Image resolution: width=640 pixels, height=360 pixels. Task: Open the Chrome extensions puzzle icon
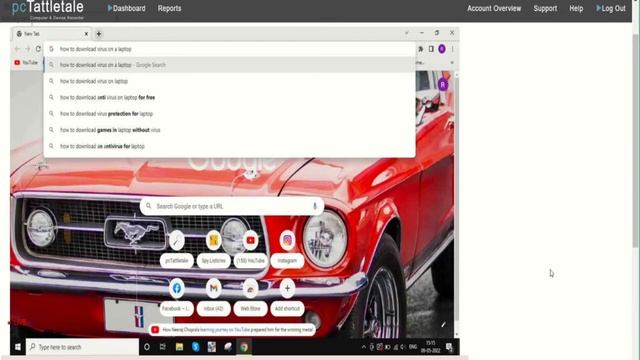pyautogui.click(x=420, y=49)
